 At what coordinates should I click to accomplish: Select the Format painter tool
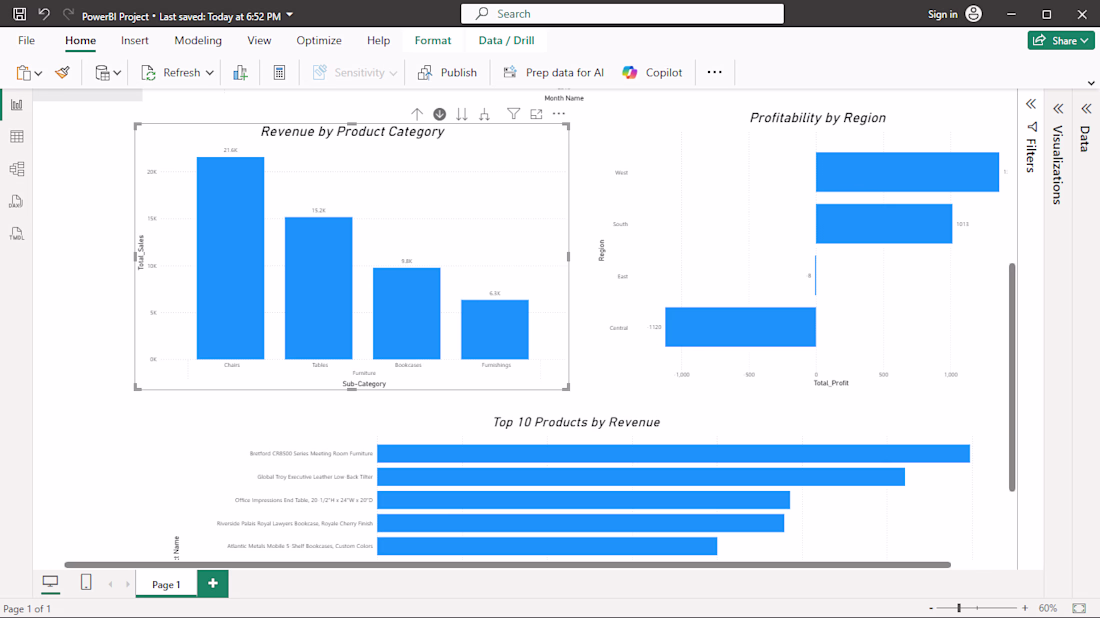click(x=62, y=72)
